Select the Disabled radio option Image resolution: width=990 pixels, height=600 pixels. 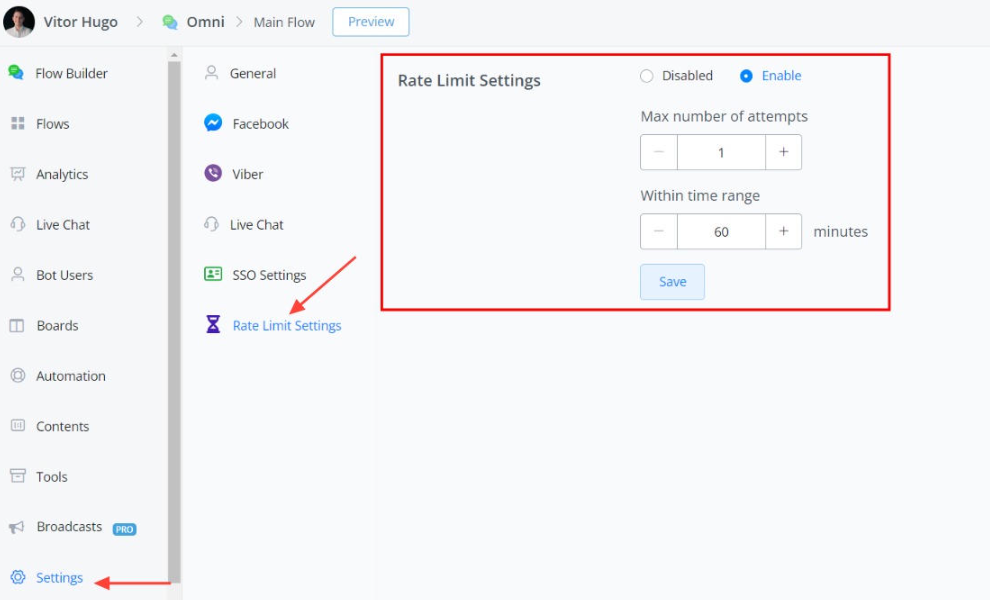tap(646, 76)
